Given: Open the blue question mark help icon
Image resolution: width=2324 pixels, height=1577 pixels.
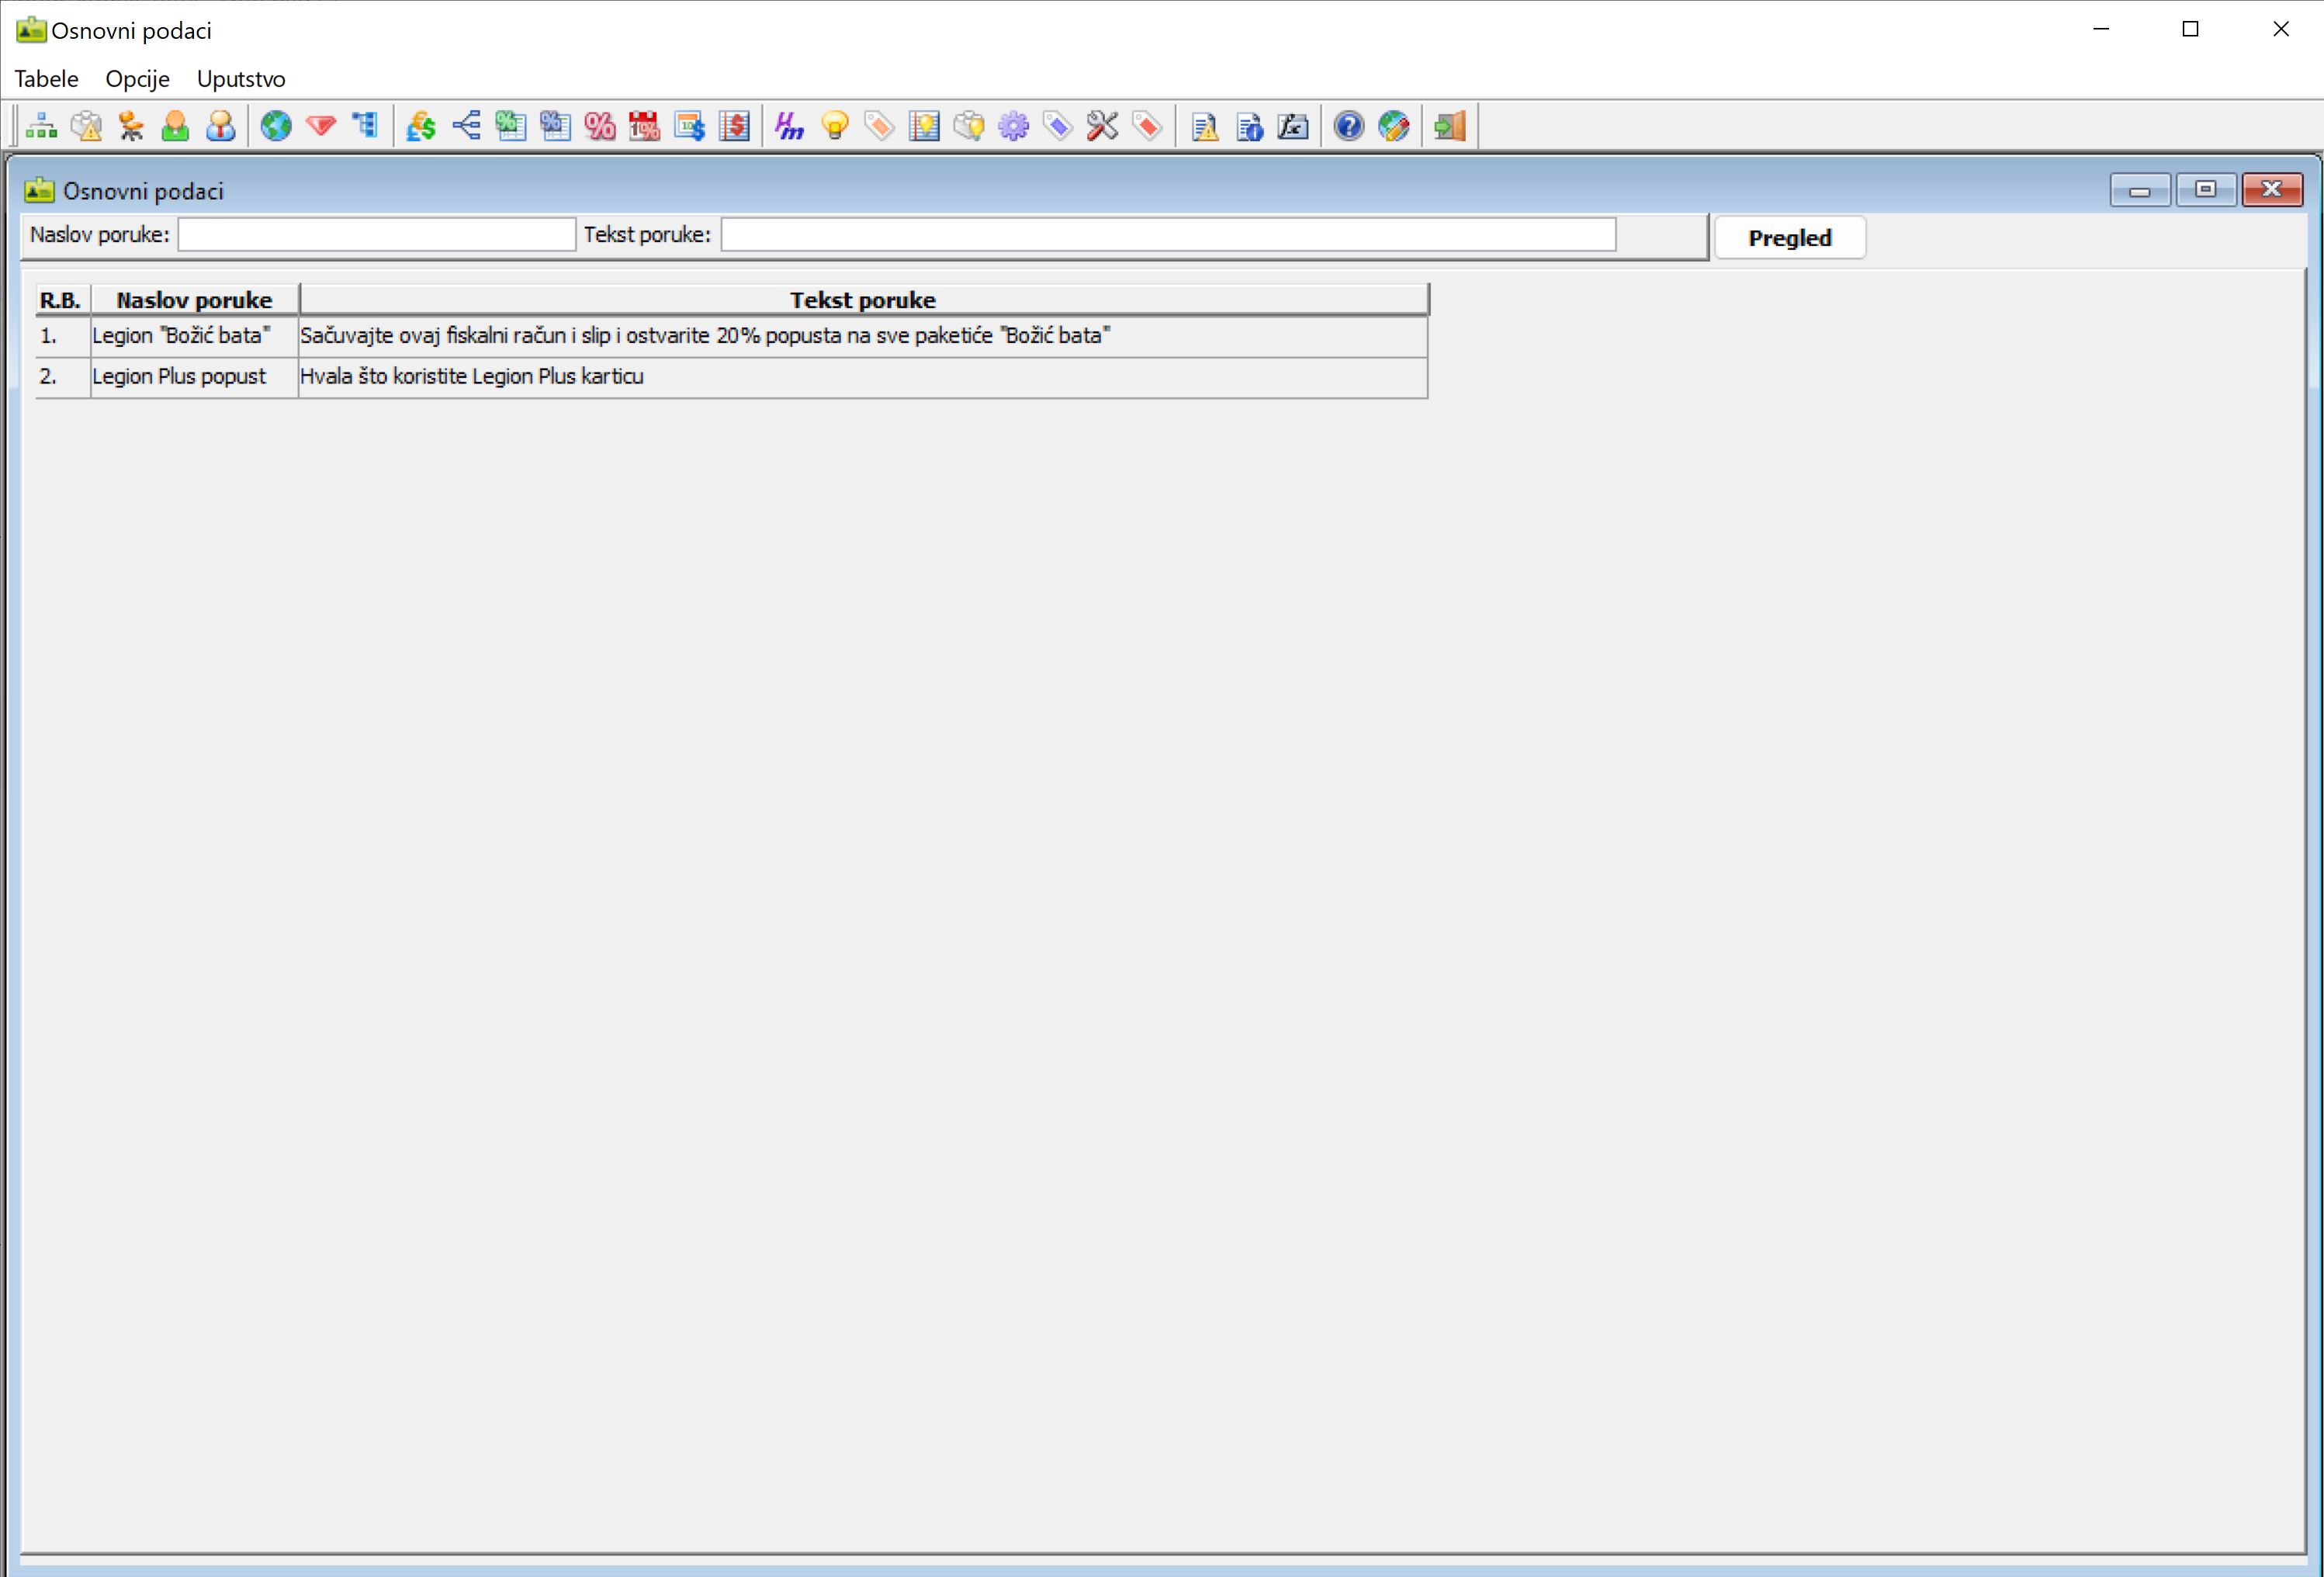Looking at the screenshot, I should pyautogui.click(x=1349, y=126).
